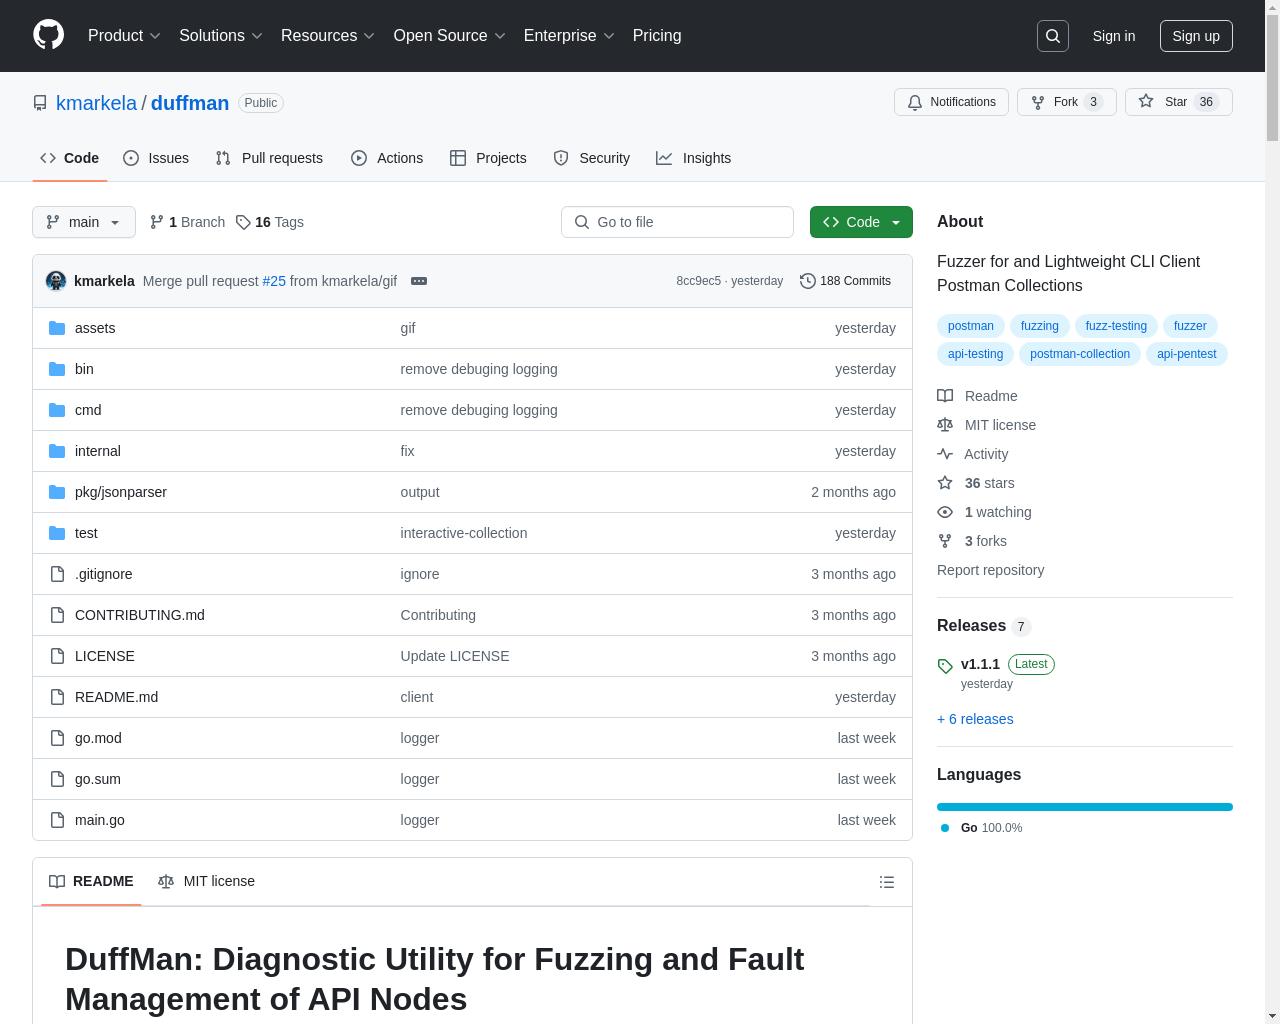Open the CONTRIBUTING.md file
The height and width of the screenshot is (1024, 1280).
tap(139, 615)
